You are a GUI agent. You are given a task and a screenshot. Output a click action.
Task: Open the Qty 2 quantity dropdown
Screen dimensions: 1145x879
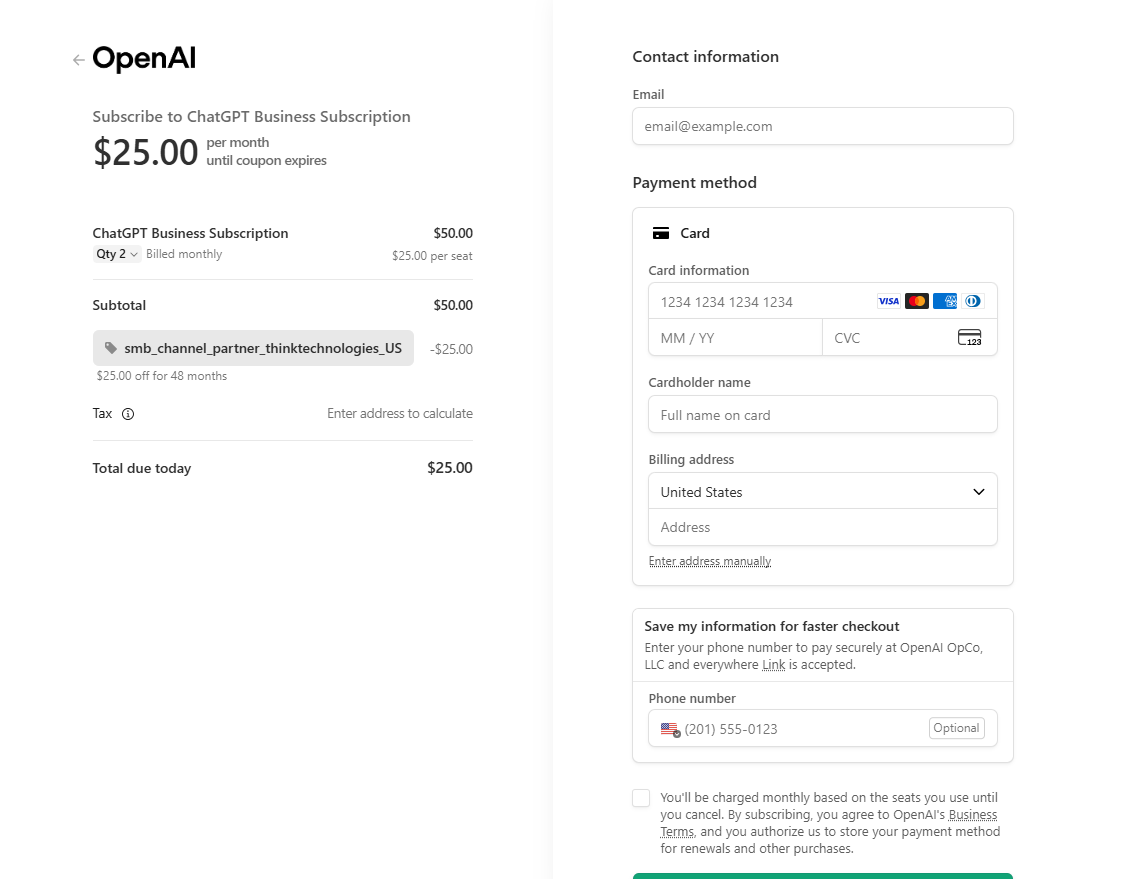tap(116, 254)
